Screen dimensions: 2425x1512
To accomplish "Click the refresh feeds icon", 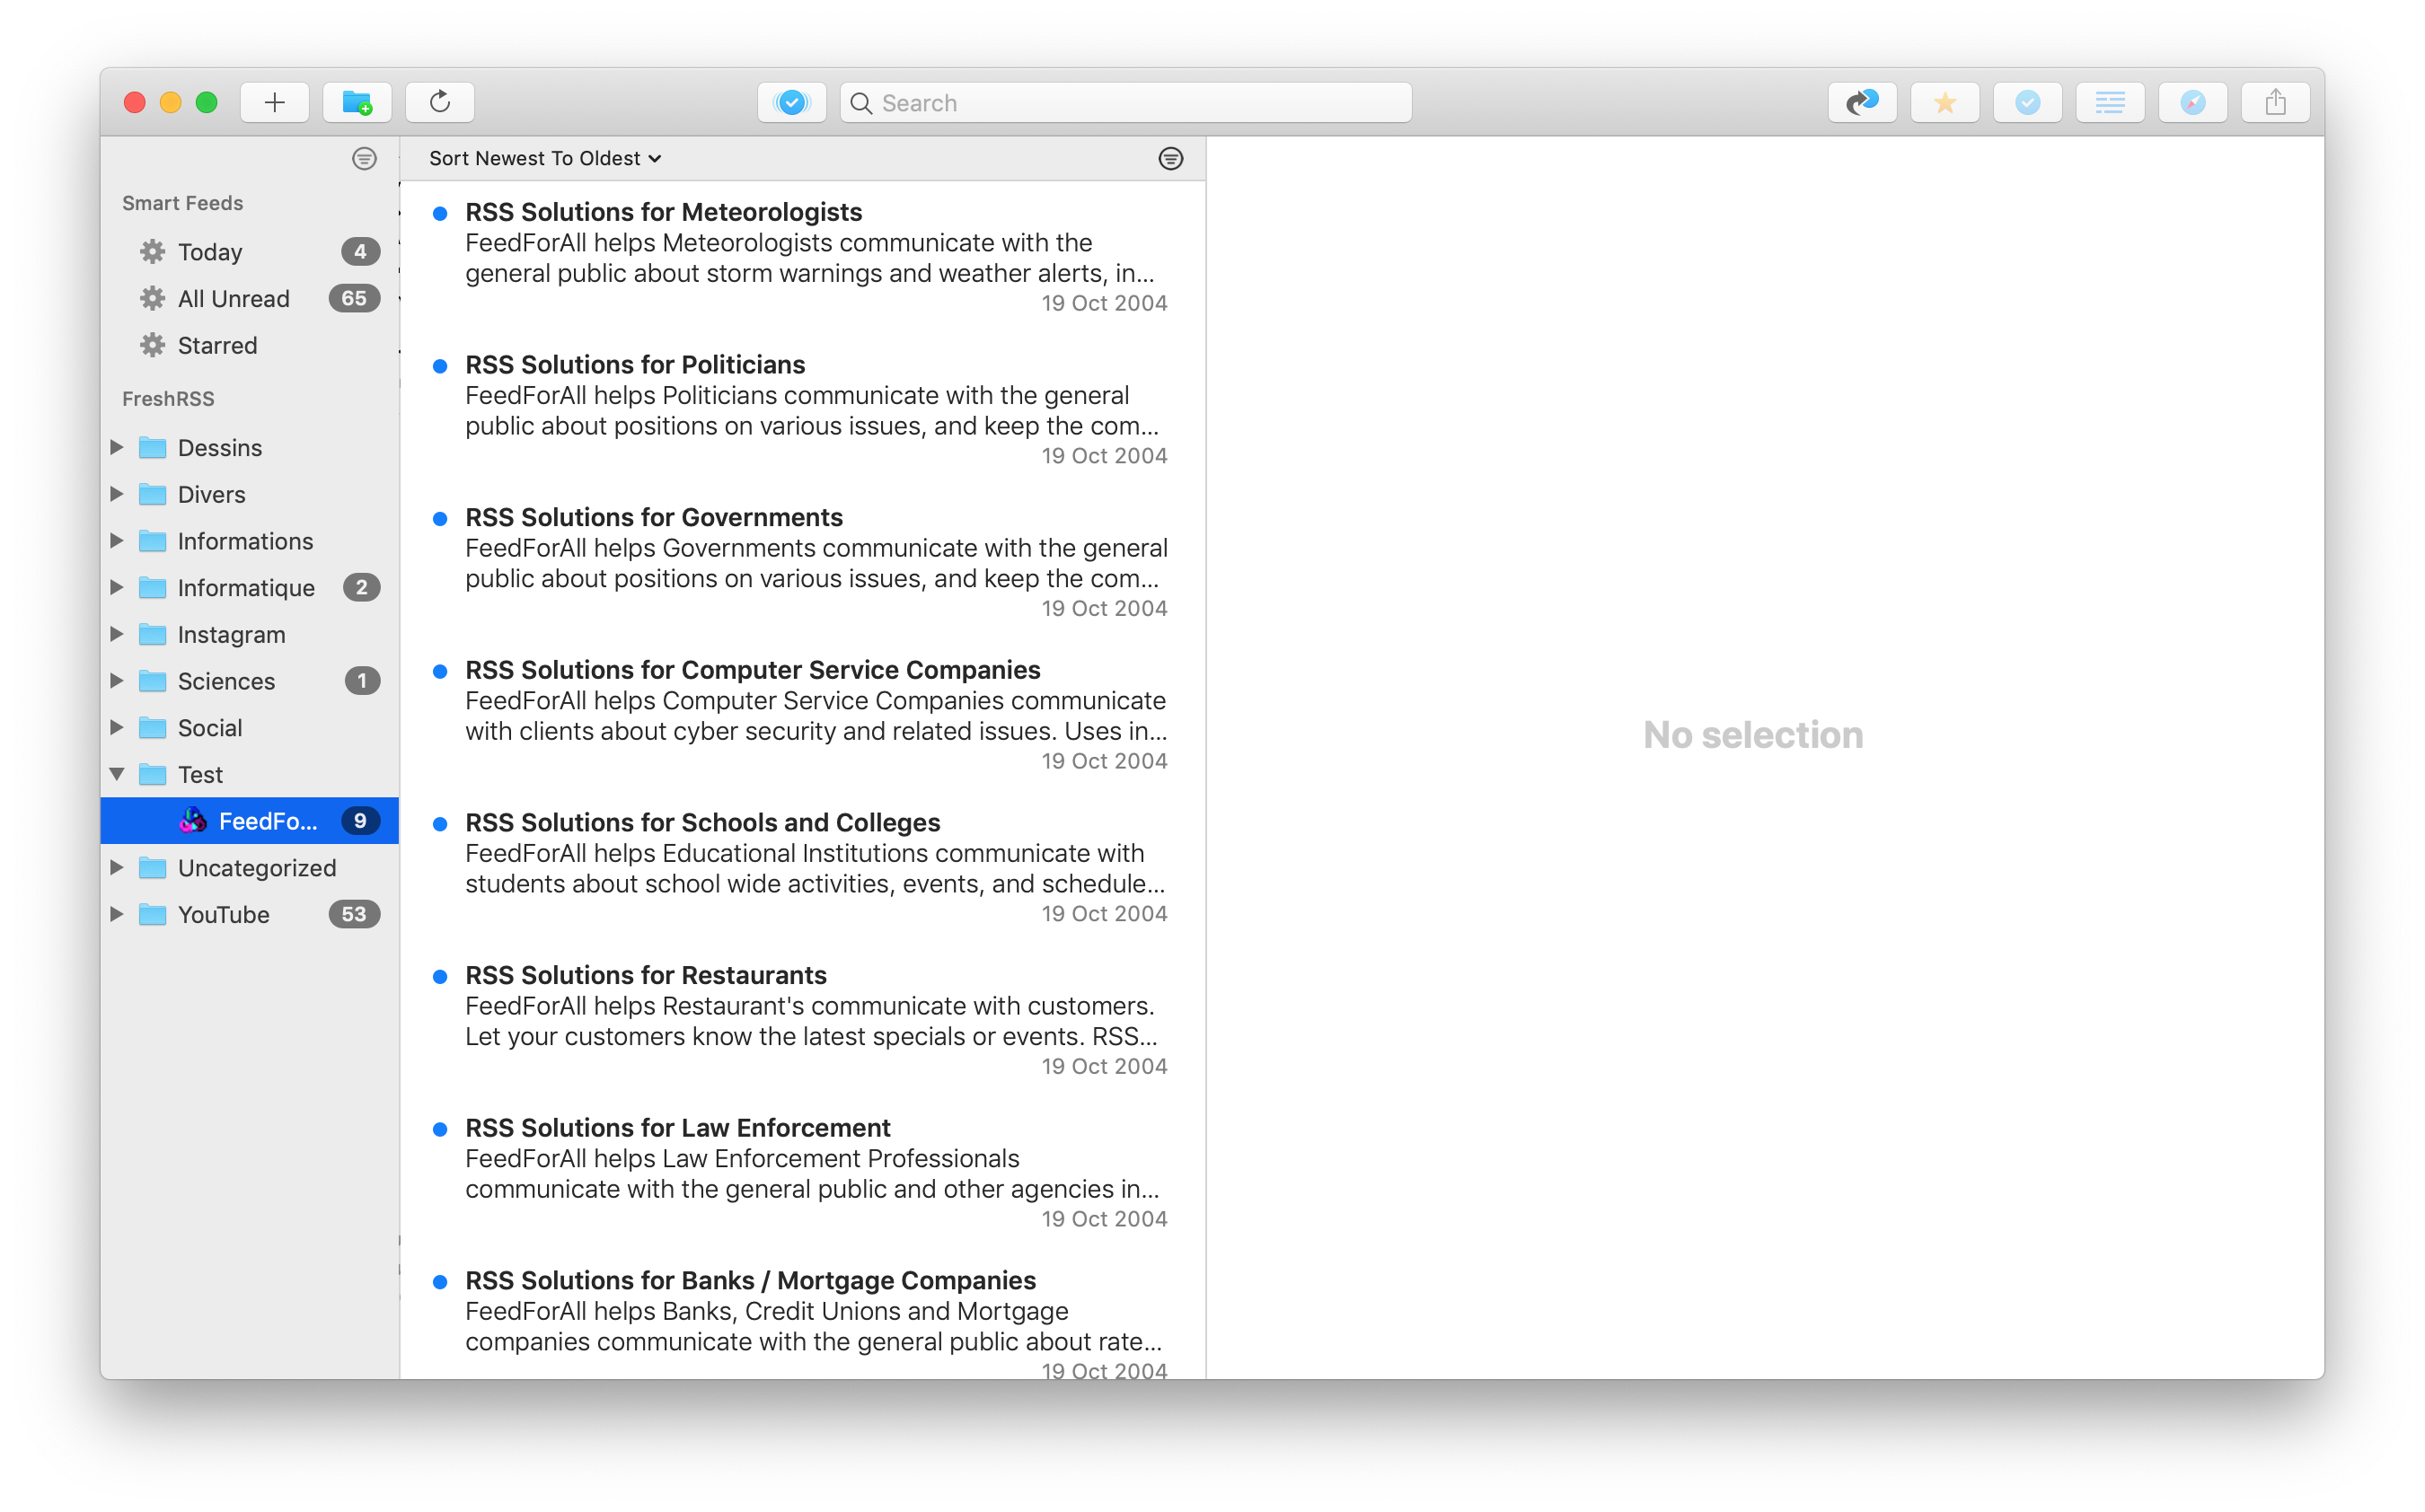I will click(x=440, y=102).
